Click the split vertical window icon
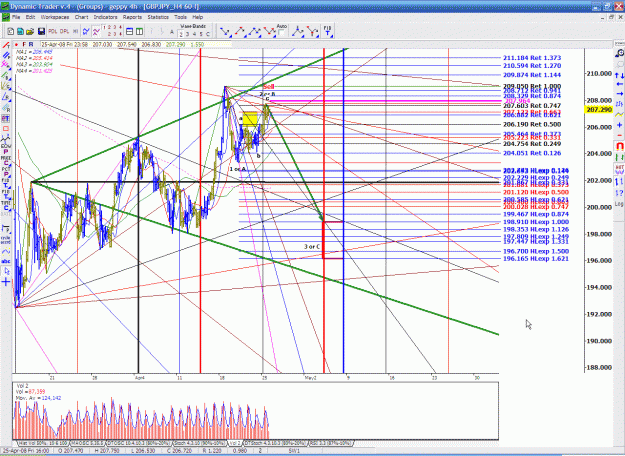This screenshot has width=625, height=456. 139,31
